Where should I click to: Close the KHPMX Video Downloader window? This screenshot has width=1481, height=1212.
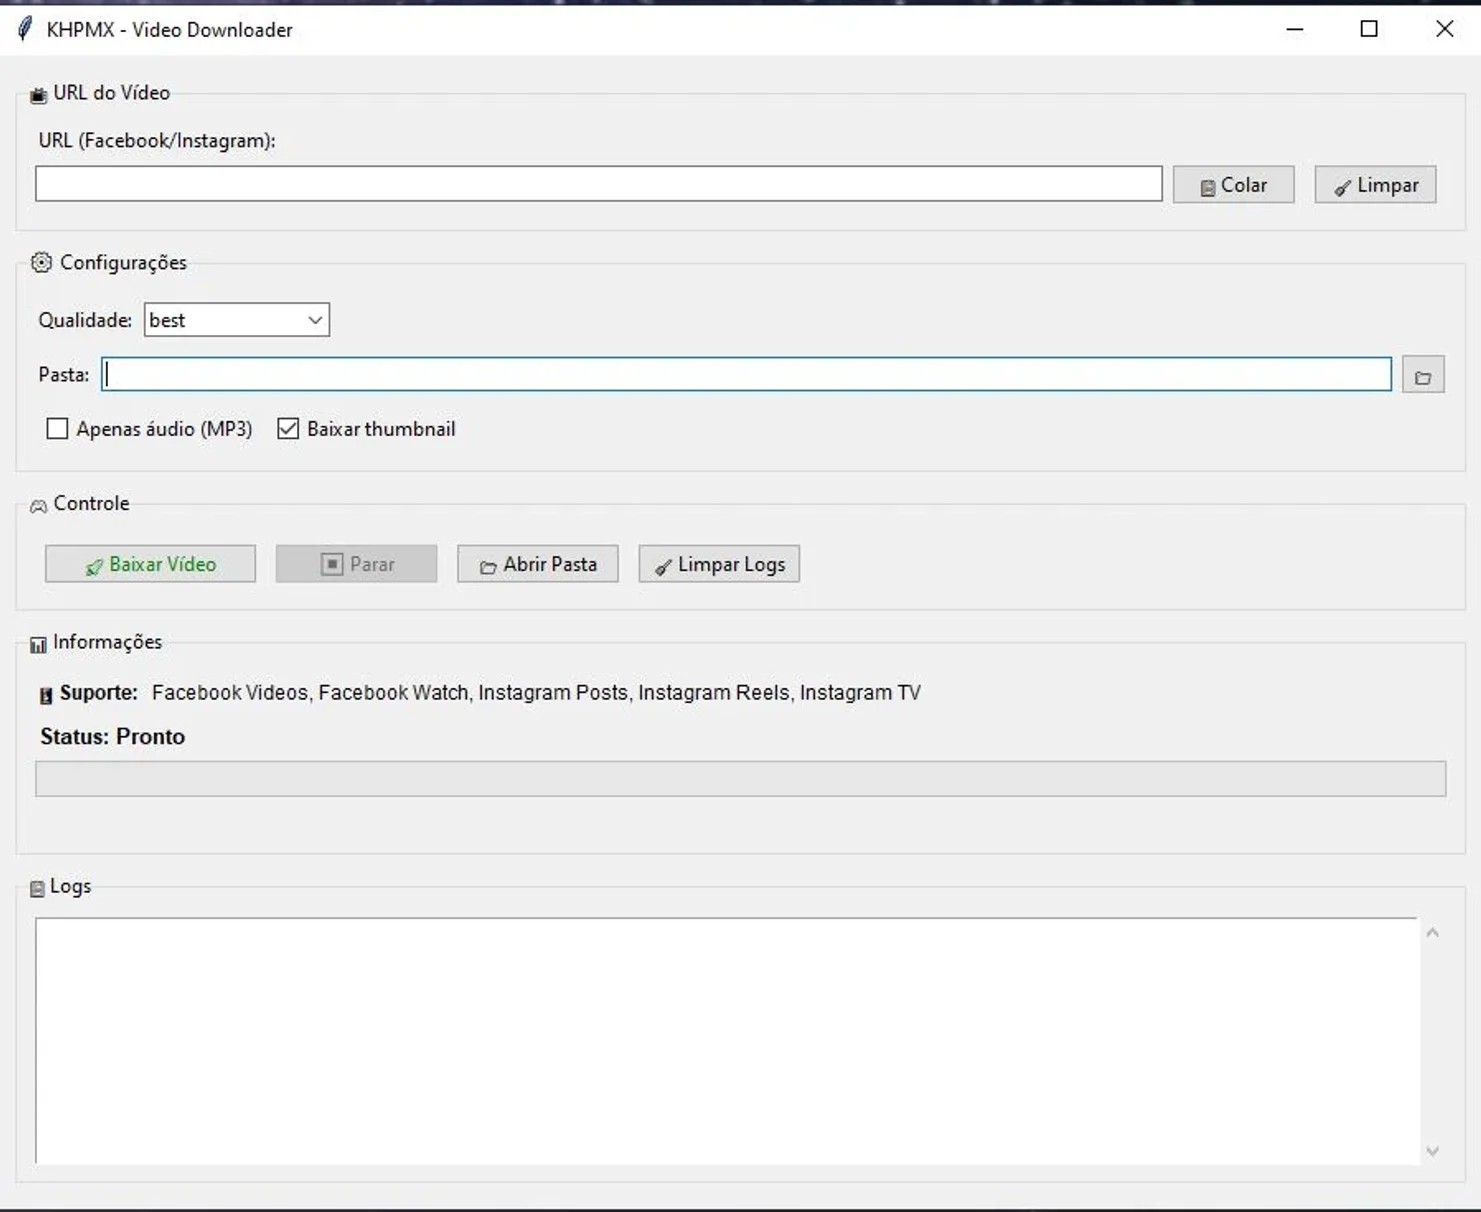(1444, 29)
